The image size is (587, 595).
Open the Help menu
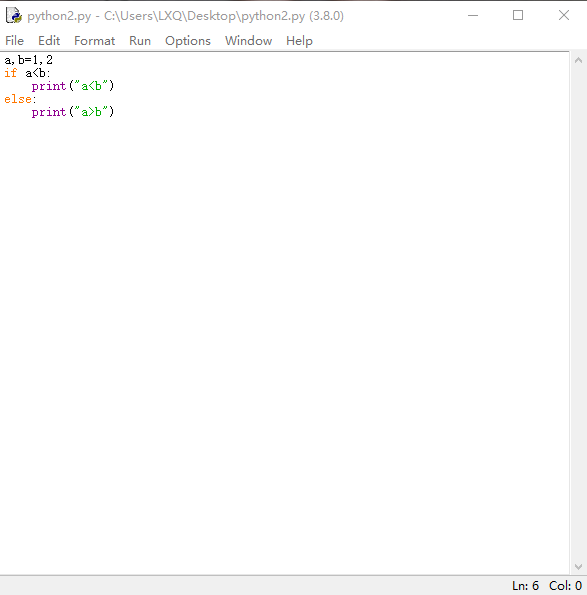point(299,41)
